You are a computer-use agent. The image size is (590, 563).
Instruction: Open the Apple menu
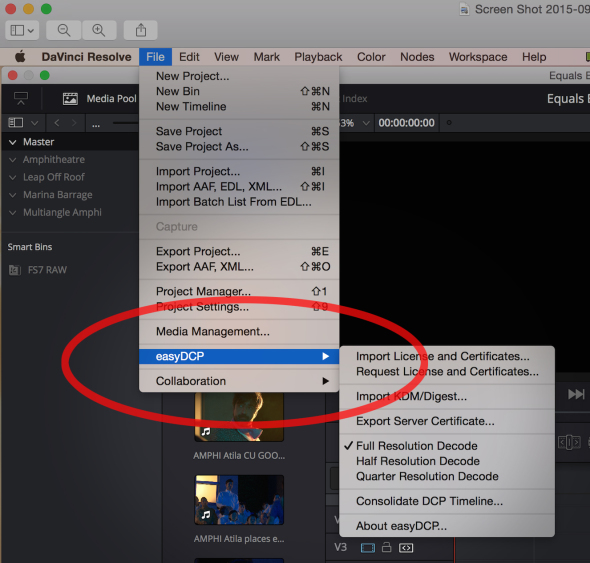(20, 57)
